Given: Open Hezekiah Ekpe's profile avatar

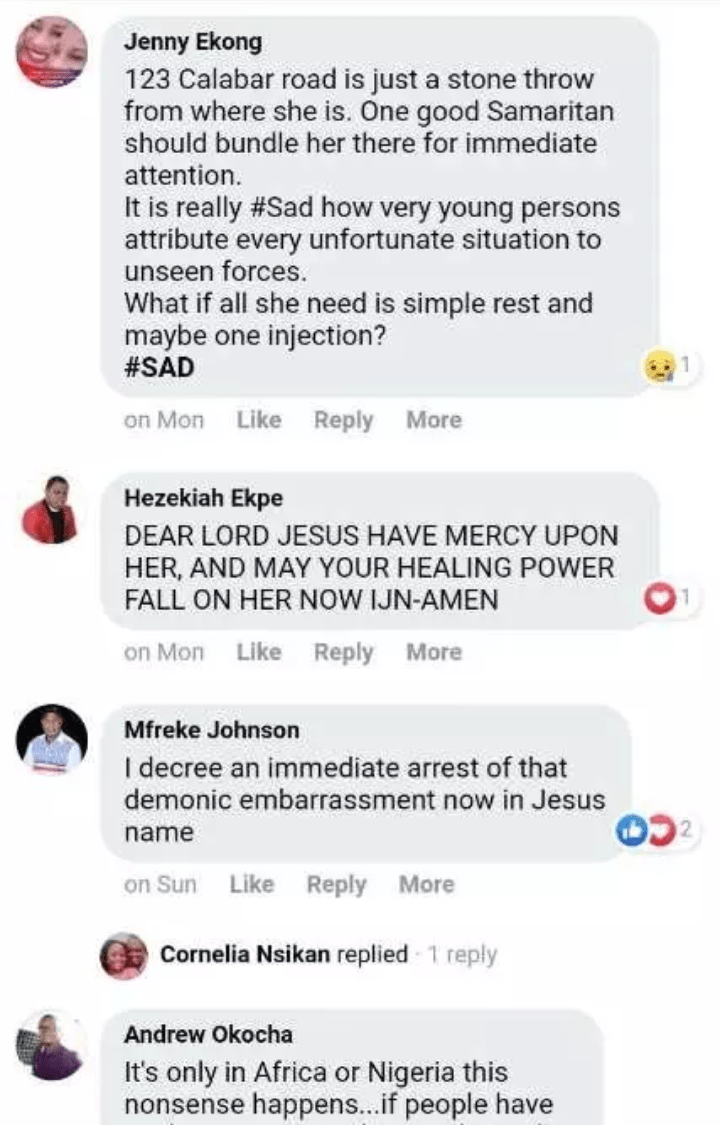Looking at the screenshot, I should [50, 510].
